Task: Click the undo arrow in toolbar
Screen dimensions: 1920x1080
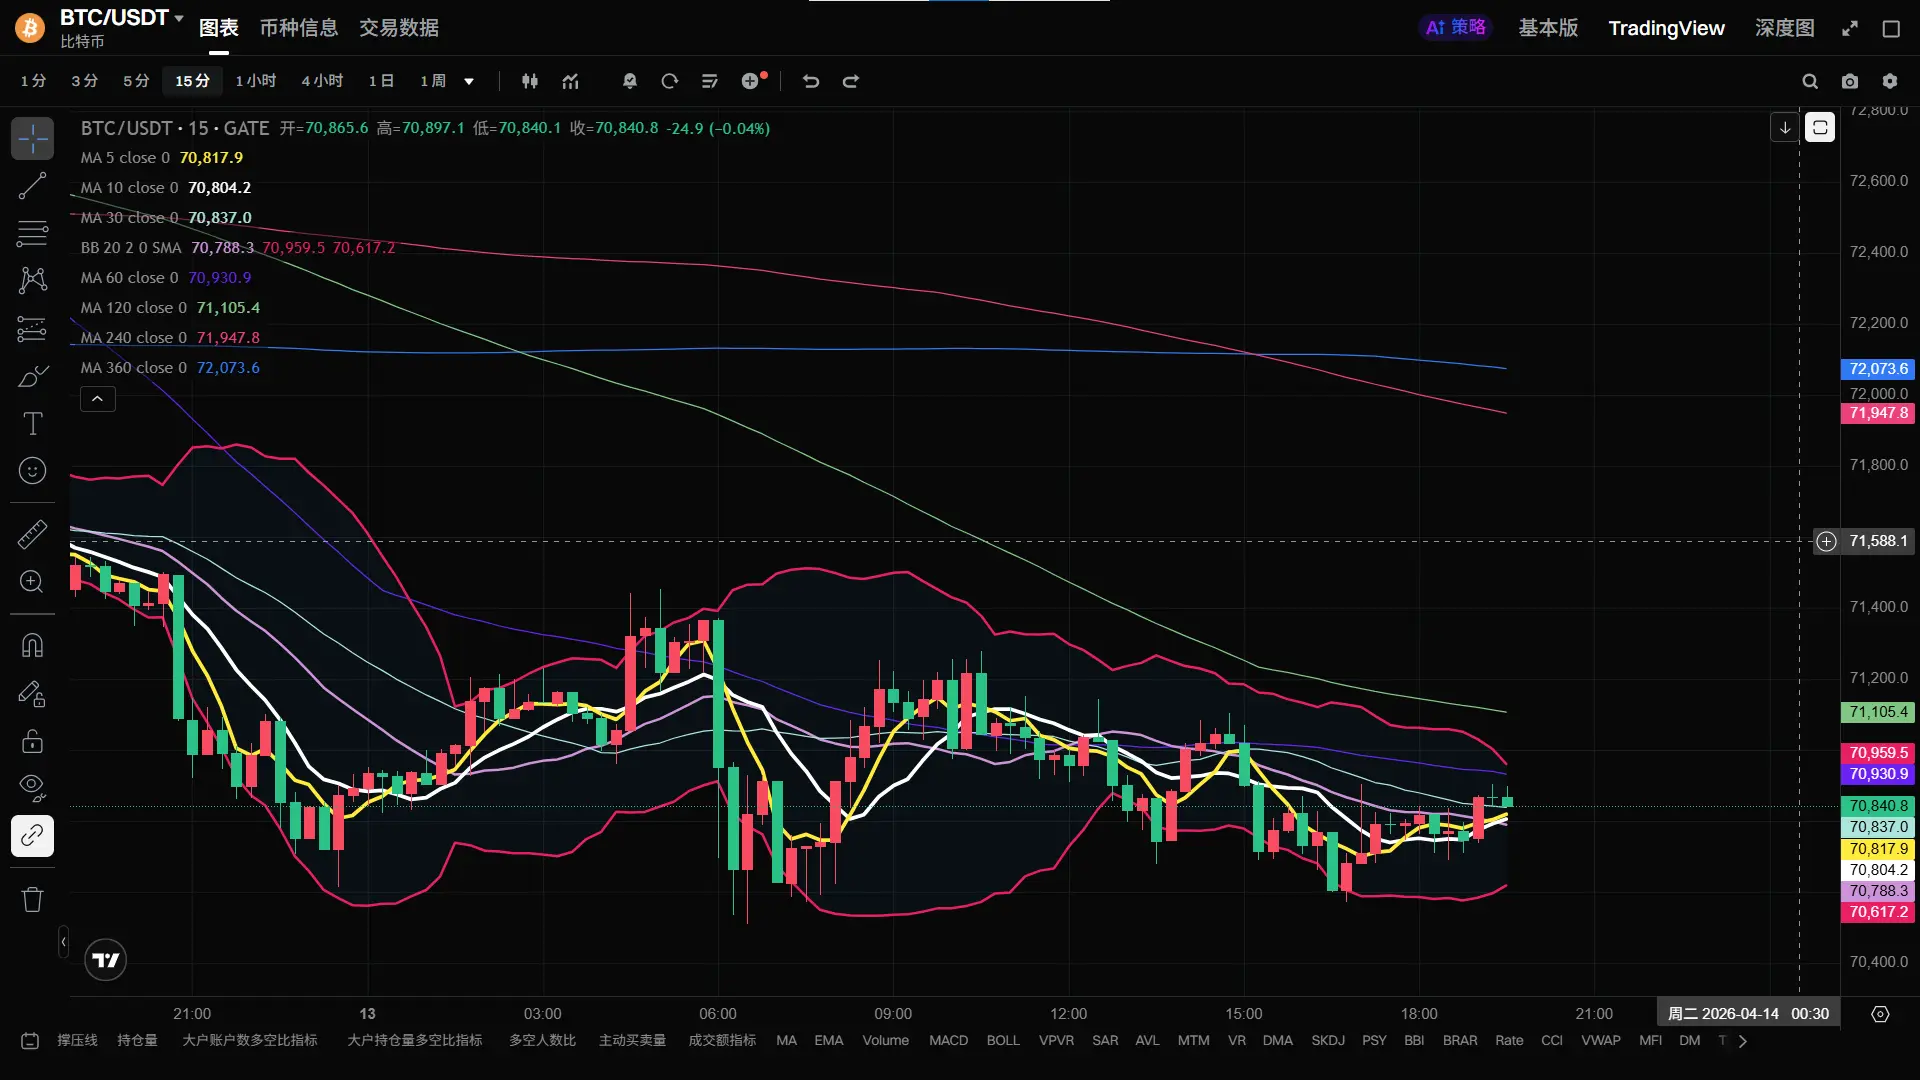Action: click(811, 81)
